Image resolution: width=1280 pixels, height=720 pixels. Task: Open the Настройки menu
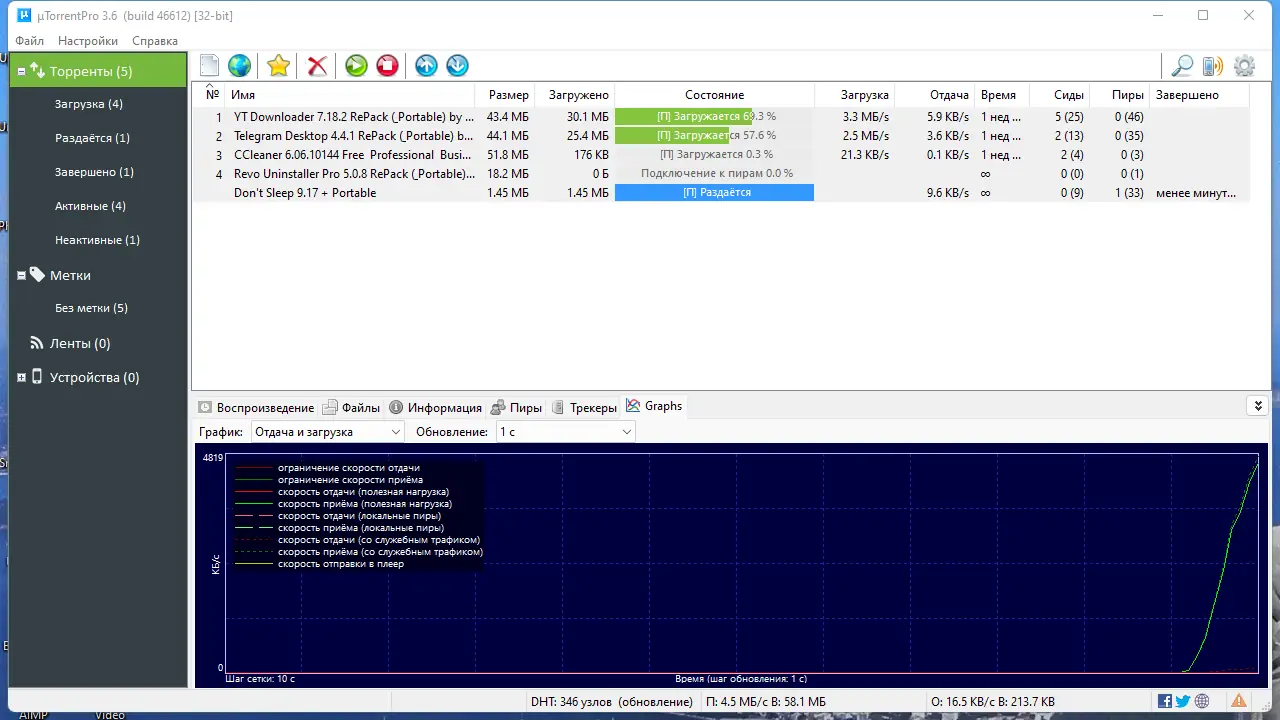tap(88, 41)
